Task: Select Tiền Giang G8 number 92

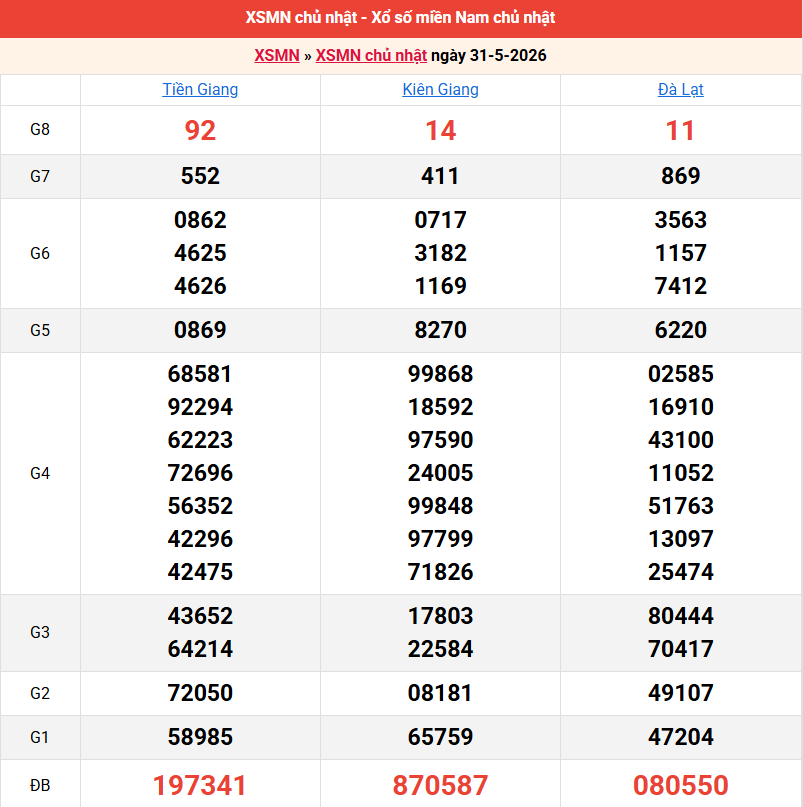Action: 200,130
